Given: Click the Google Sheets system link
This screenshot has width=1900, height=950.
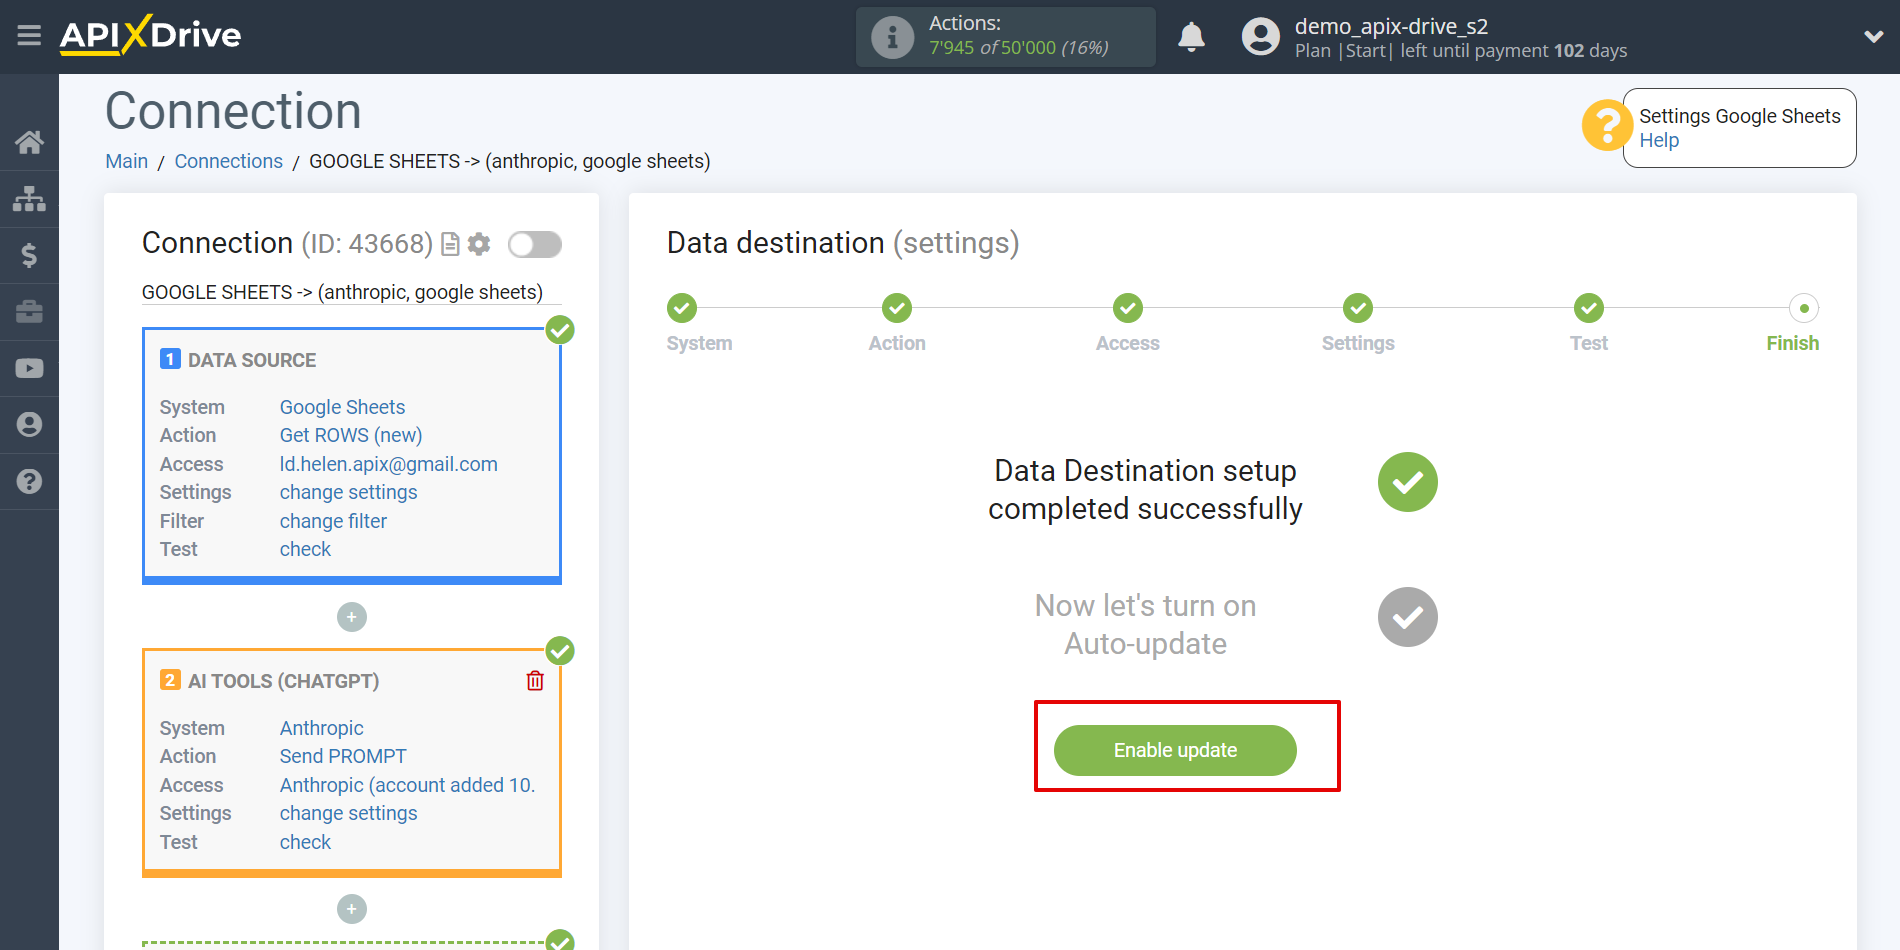Looking at the screenshot, I should [x=342, y=407].
